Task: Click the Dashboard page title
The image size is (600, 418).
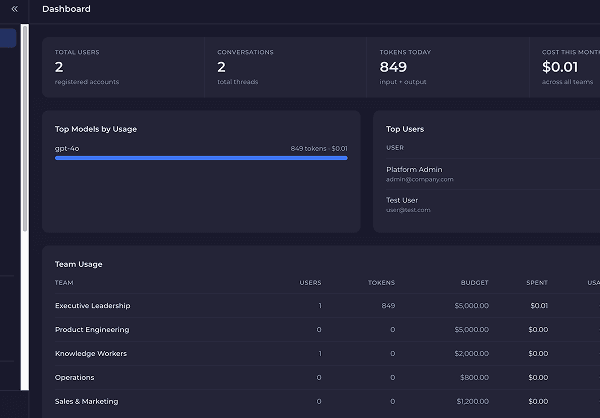Action: point(66,9)
